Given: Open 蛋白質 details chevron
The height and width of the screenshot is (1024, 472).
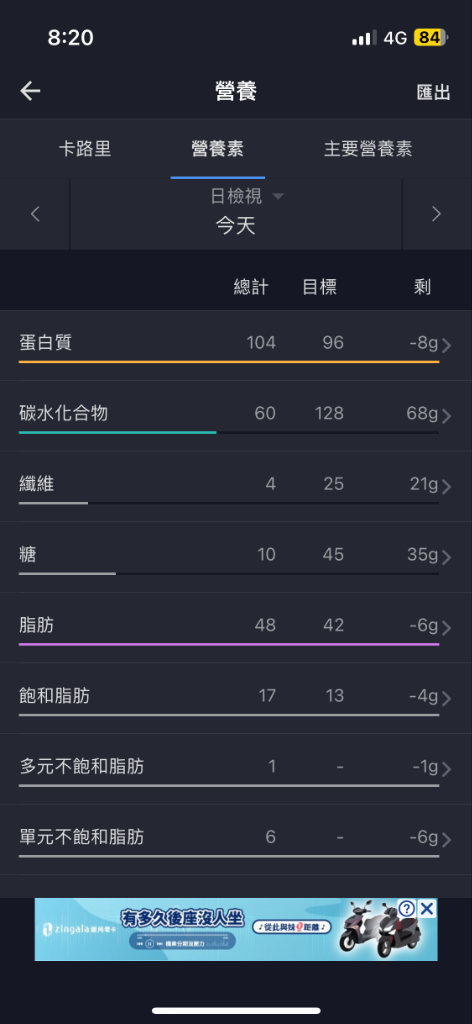Looking at the screenshot, I should [x=447, y=345].
